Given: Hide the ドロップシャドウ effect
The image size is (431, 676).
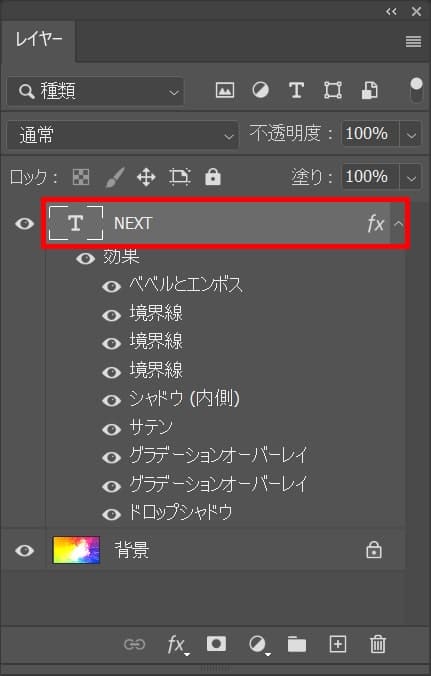Looking at the screenshot, I should 111,514.
